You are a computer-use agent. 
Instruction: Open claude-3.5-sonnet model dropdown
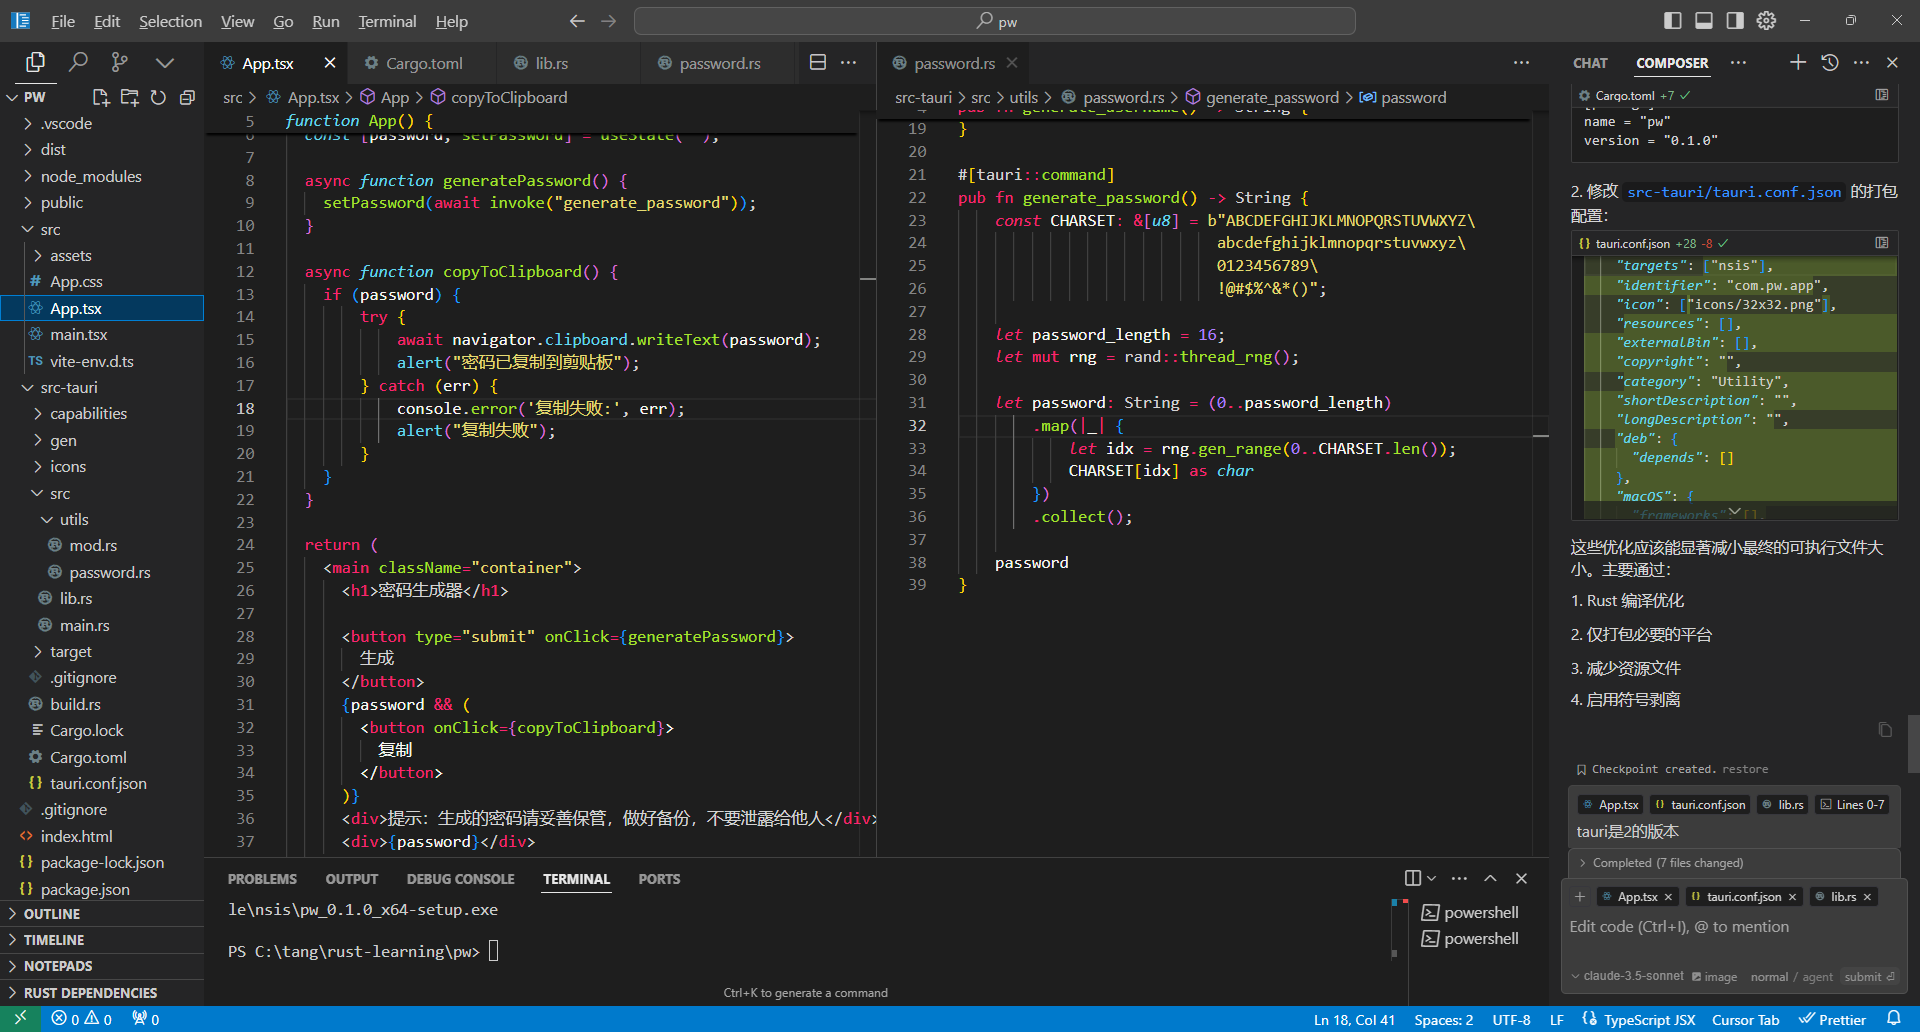click(1627, 976)
